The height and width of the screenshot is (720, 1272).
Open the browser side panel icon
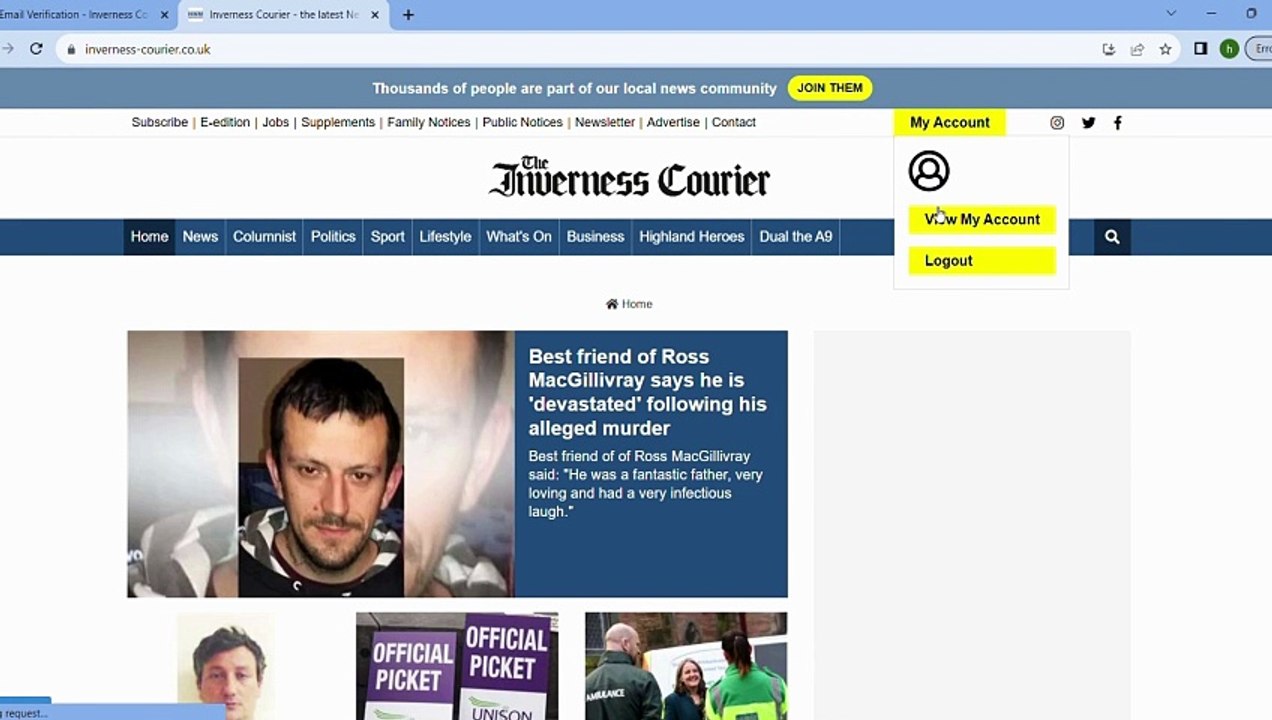pyautogui.click(x=1201, y=49)
